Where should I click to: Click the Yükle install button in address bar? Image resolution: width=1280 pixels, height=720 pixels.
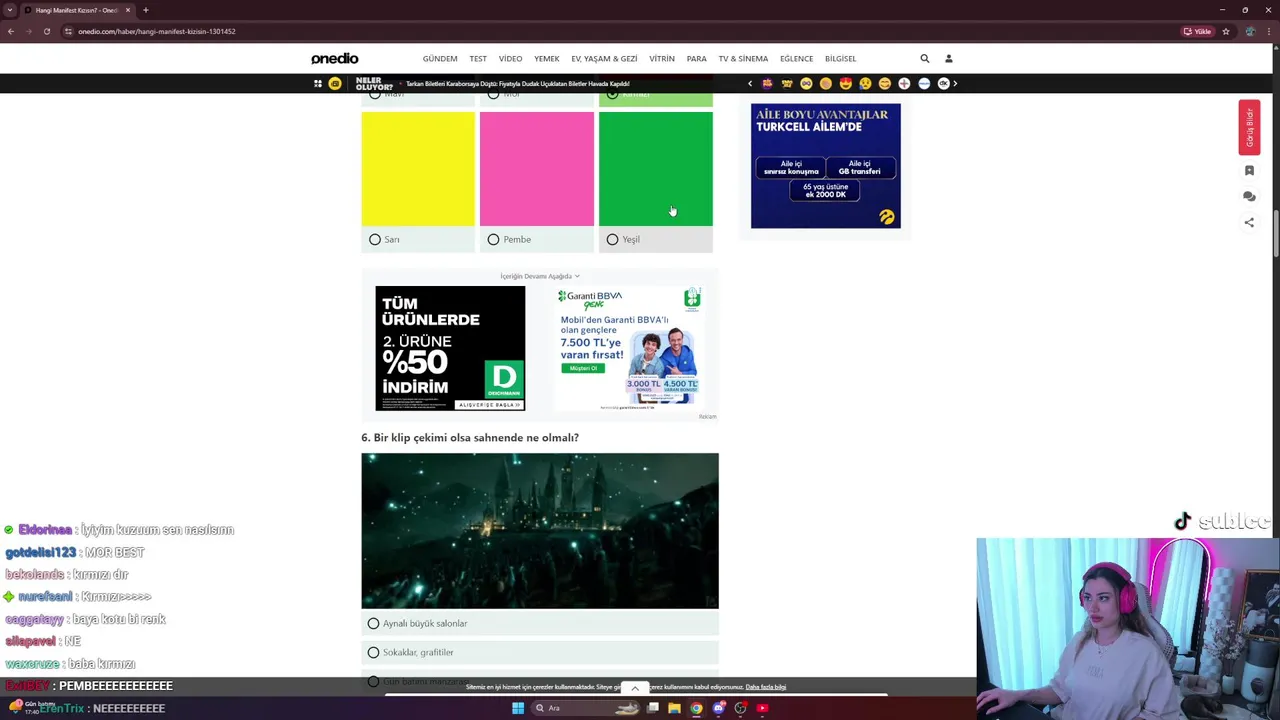coord(1197,31)
